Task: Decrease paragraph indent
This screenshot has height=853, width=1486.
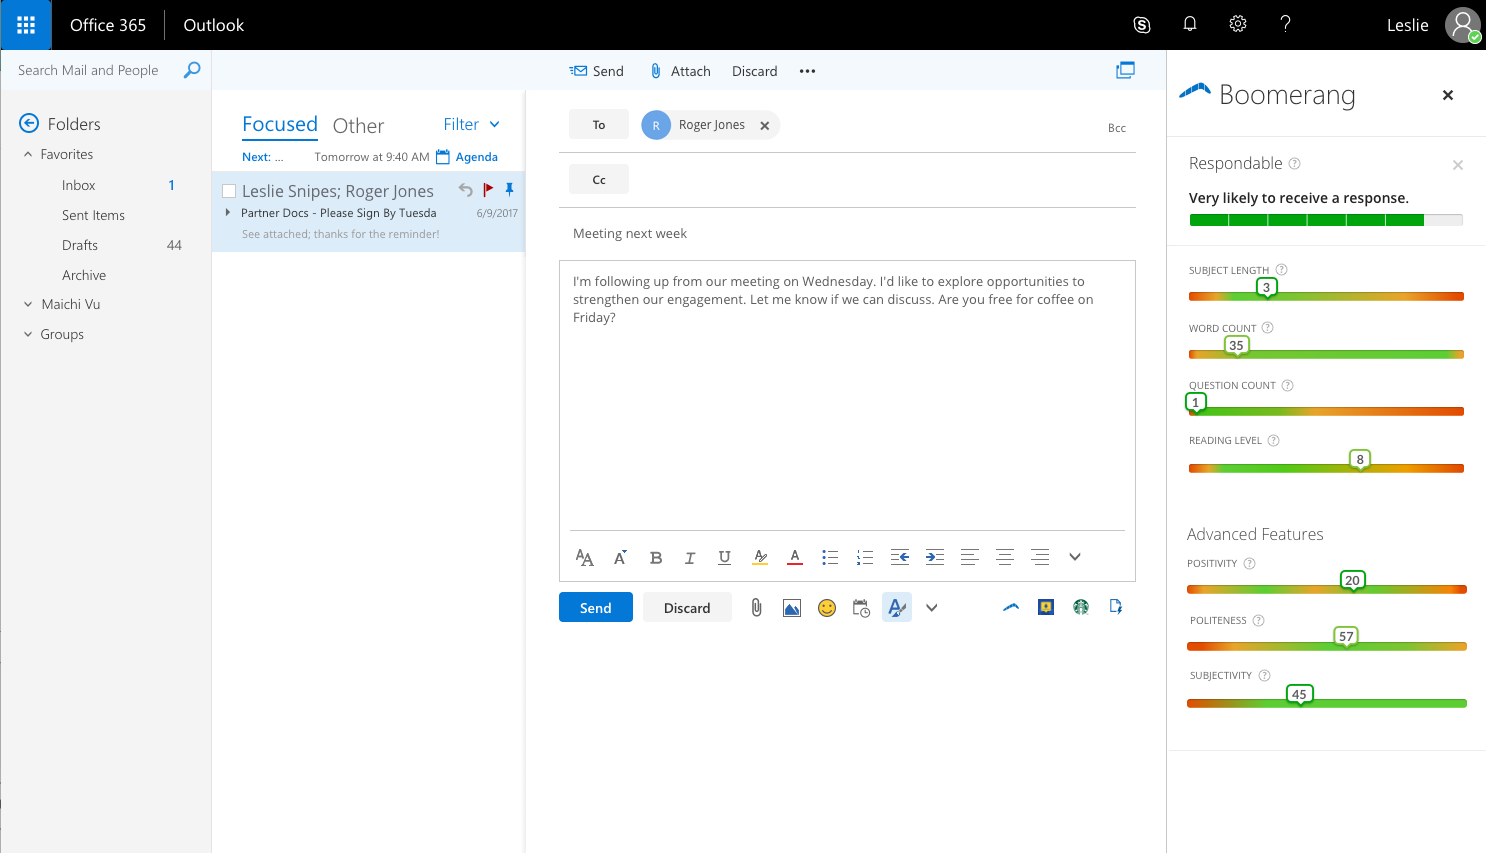Action: [x=900, y=557]
